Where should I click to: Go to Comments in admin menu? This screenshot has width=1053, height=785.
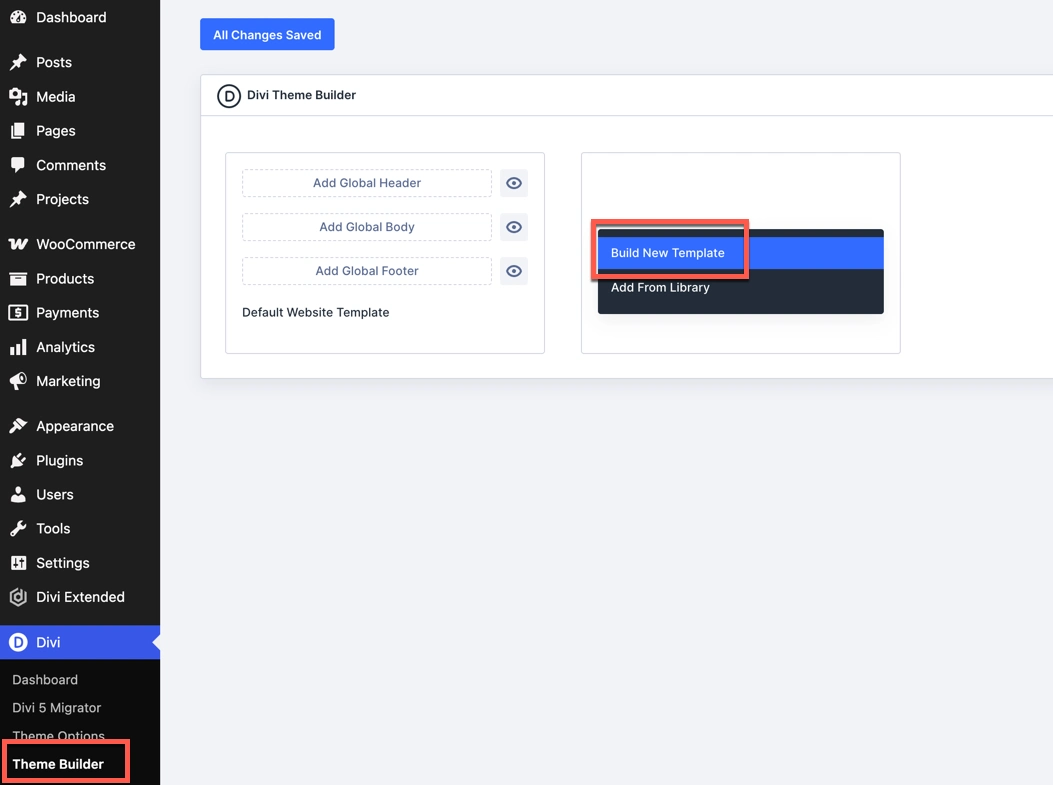[80, 165]
